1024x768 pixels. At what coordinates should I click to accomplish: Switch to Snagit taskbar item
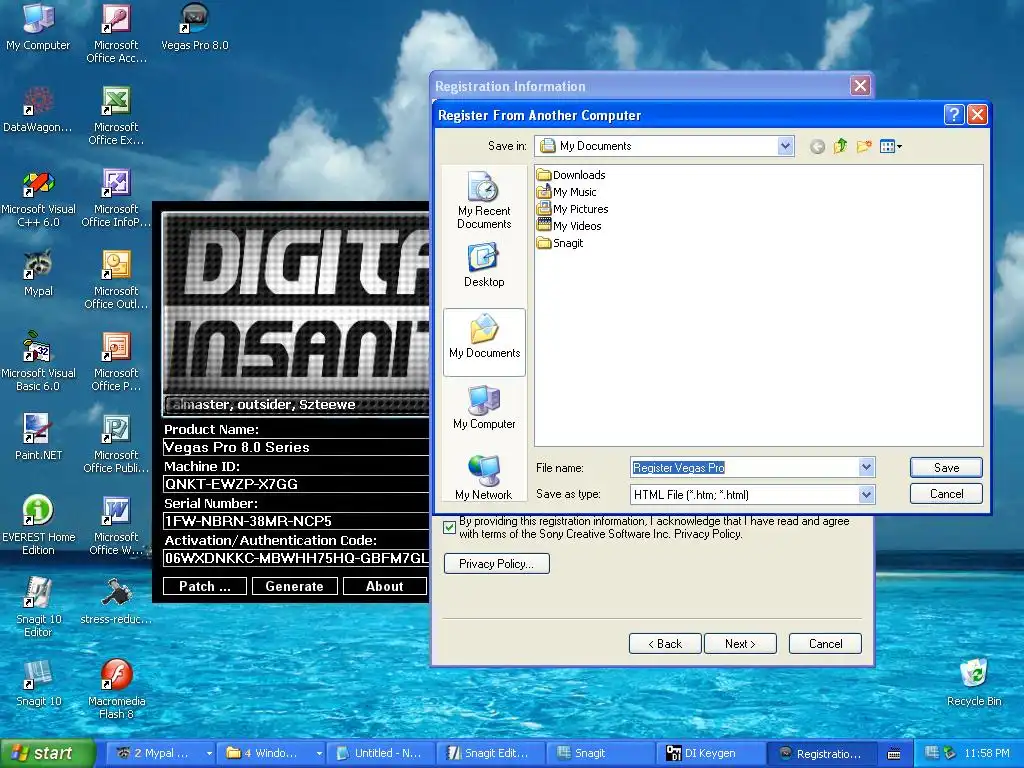(x=599, y=754)
